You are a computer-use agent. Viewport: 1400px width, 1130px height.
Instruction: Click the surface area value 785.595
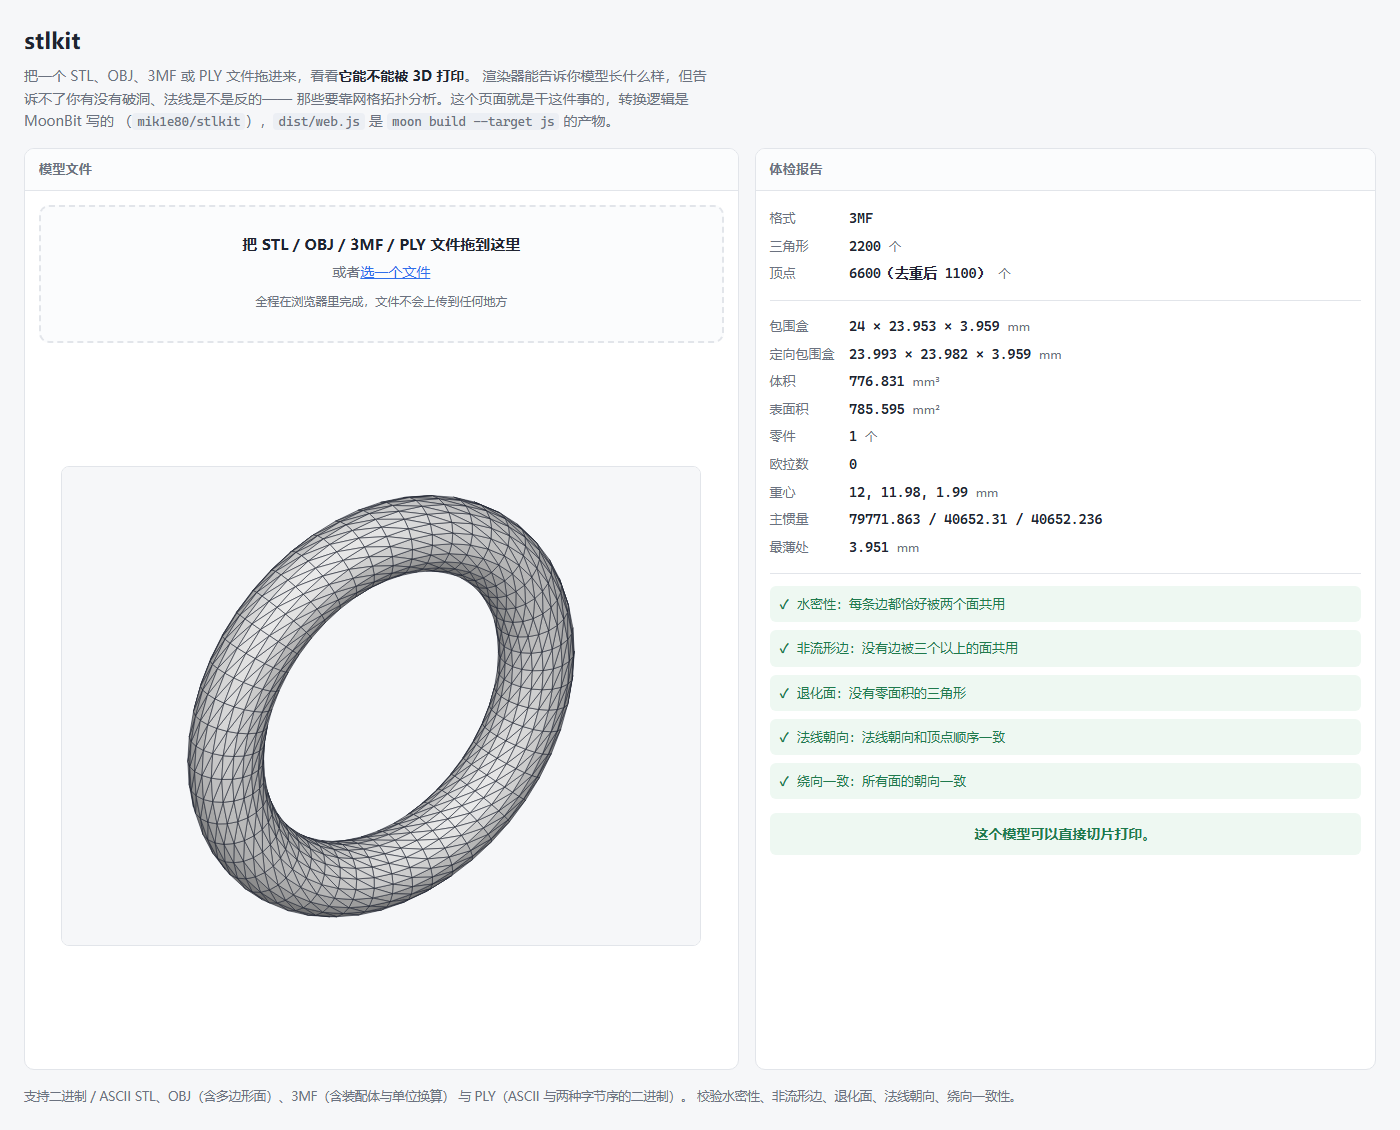click(877, 409)
